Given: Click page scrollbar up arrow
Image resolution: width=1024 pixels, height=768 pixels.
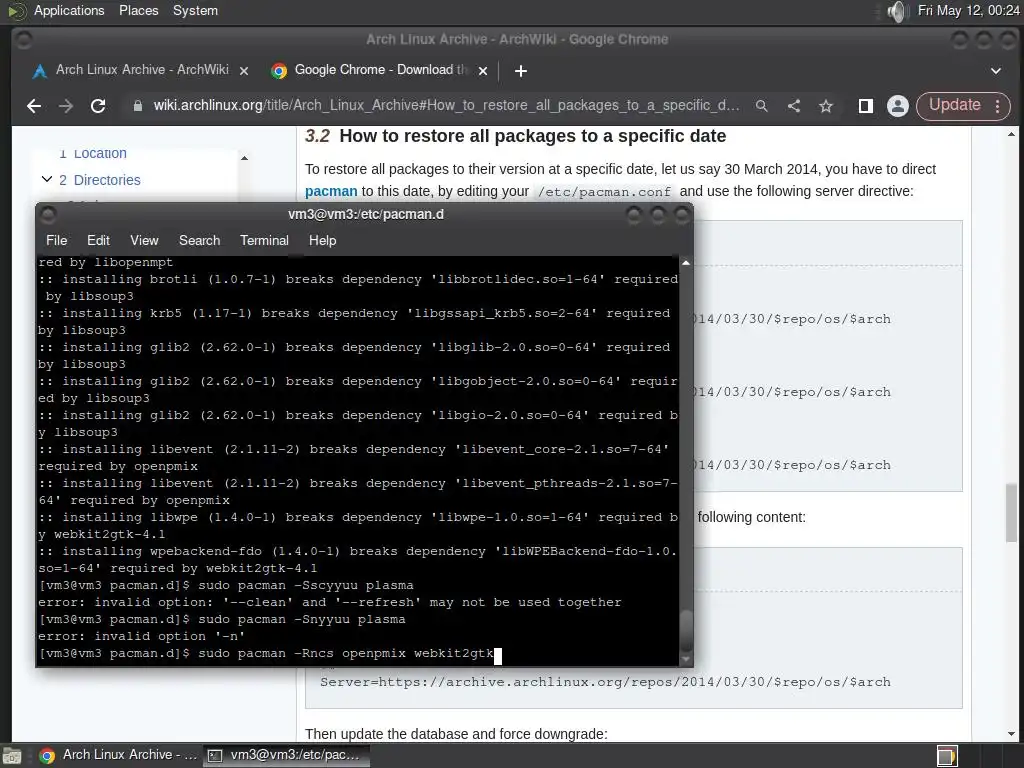Looking at the screenshot, I should (x=1011, y=135).
